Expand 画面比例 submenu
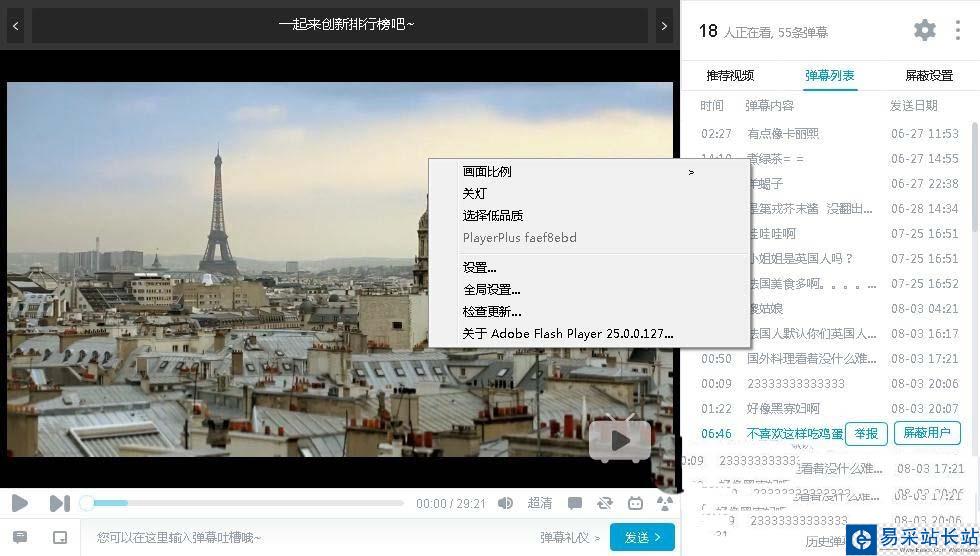This screenshot has height=556, width=980. (x=589, y=171)
